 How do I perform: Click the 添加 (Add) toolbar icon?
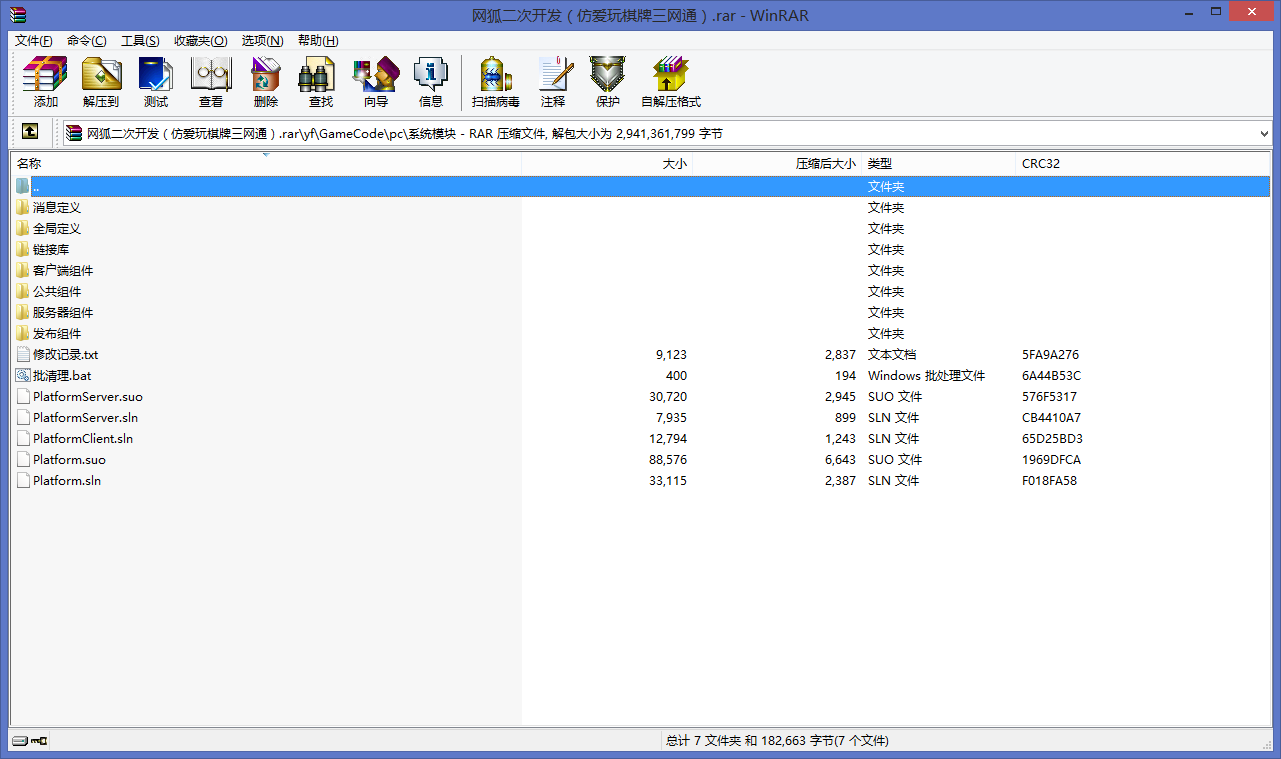point(45,82)
